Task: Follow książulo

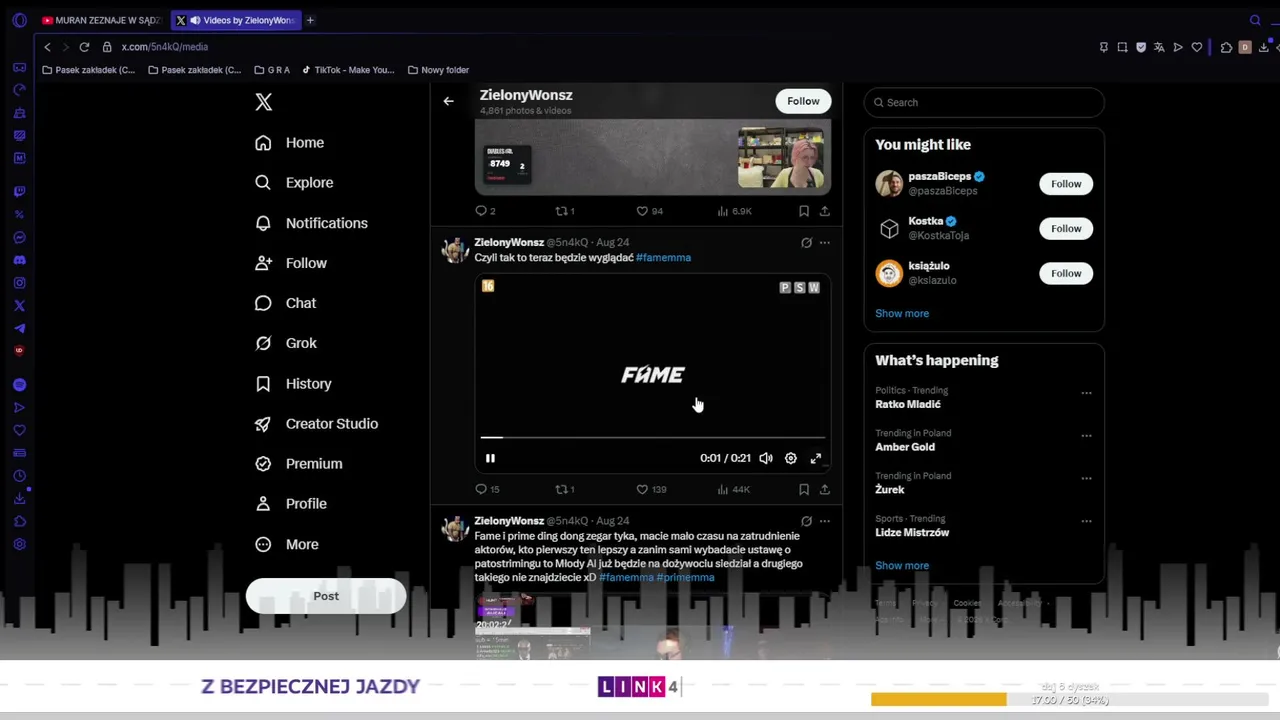Action: pyautogui.click(x=1066, y=273)
